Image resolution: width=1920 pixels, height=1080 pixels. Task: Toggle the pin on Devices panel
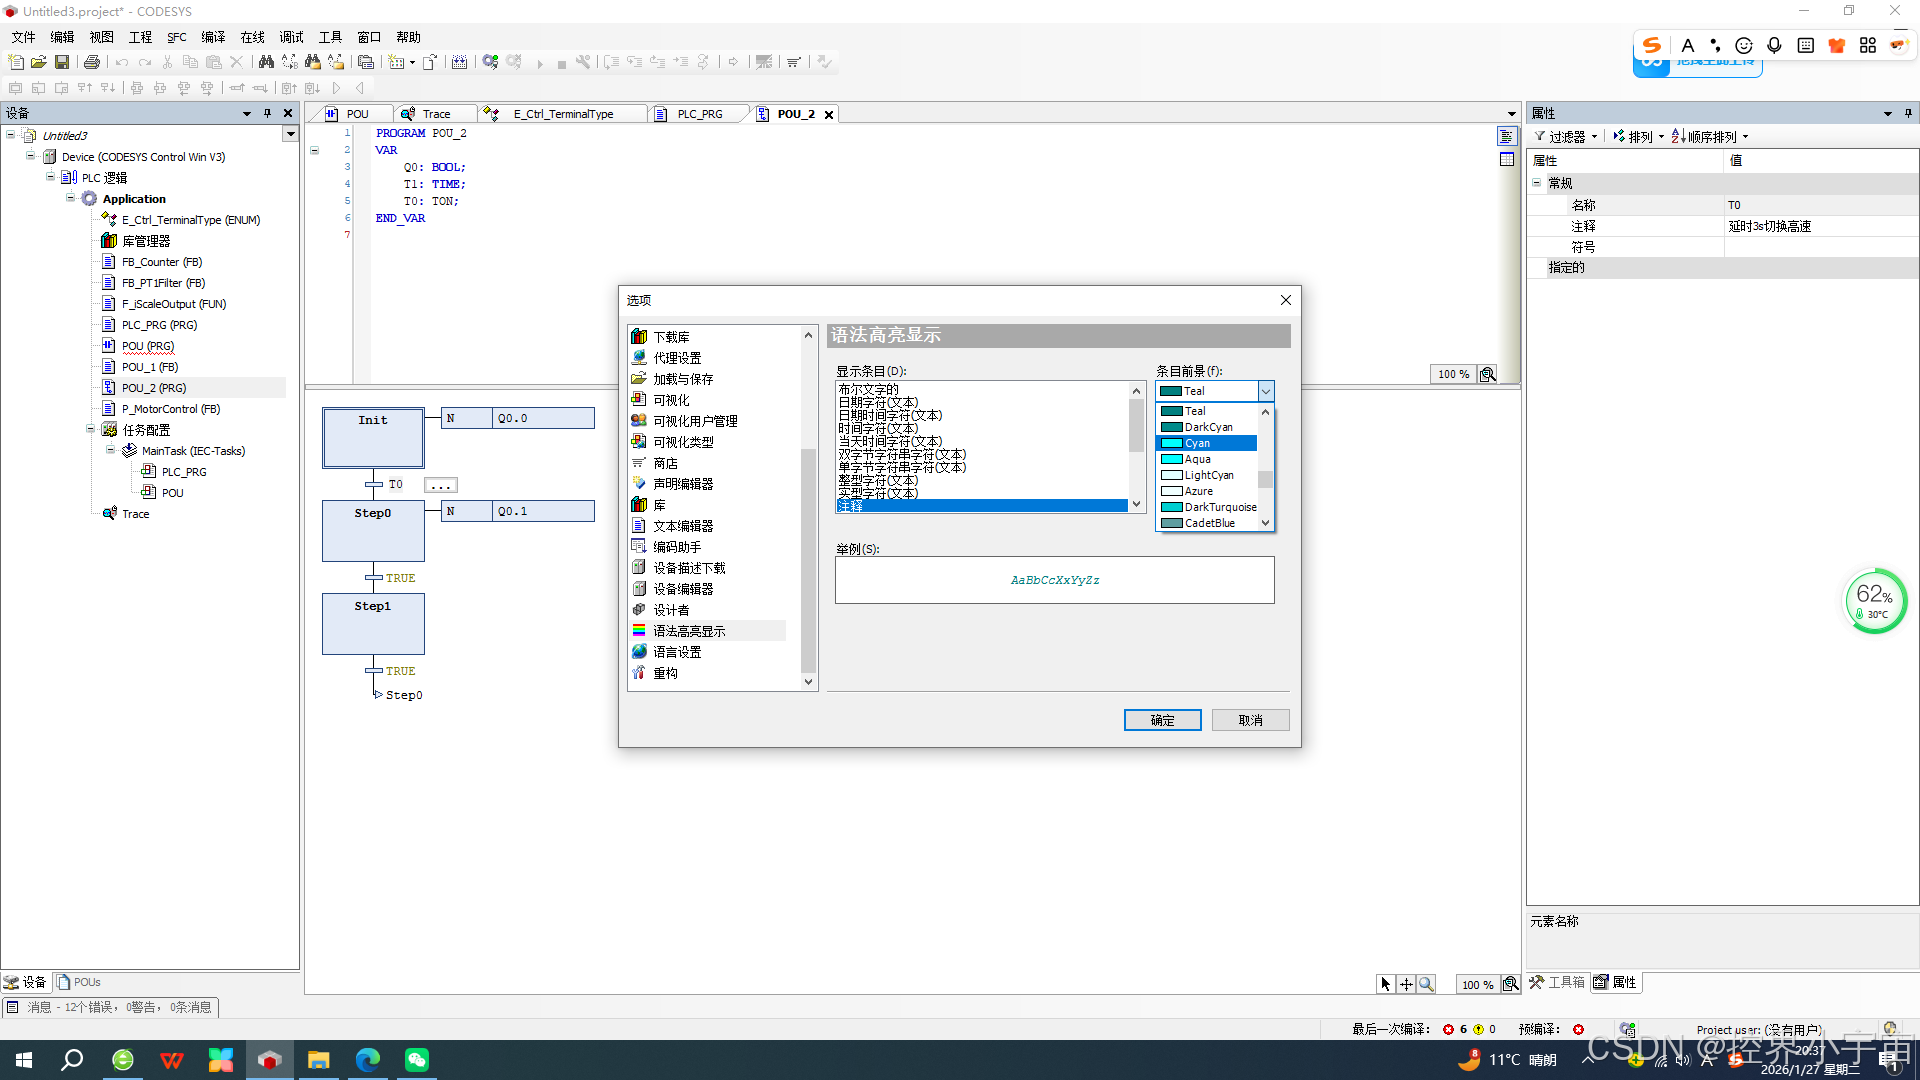point(267,113)
